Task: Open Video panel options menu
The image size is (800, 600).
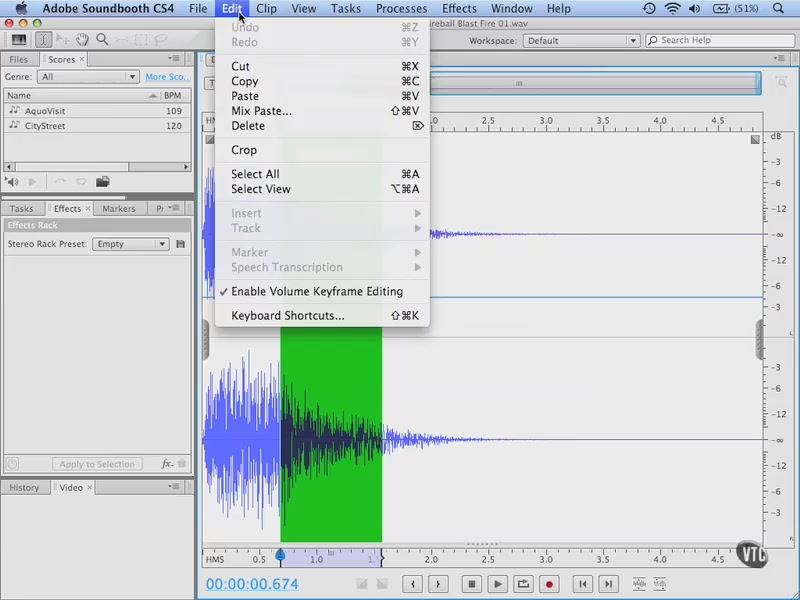Action: [174, 486]
